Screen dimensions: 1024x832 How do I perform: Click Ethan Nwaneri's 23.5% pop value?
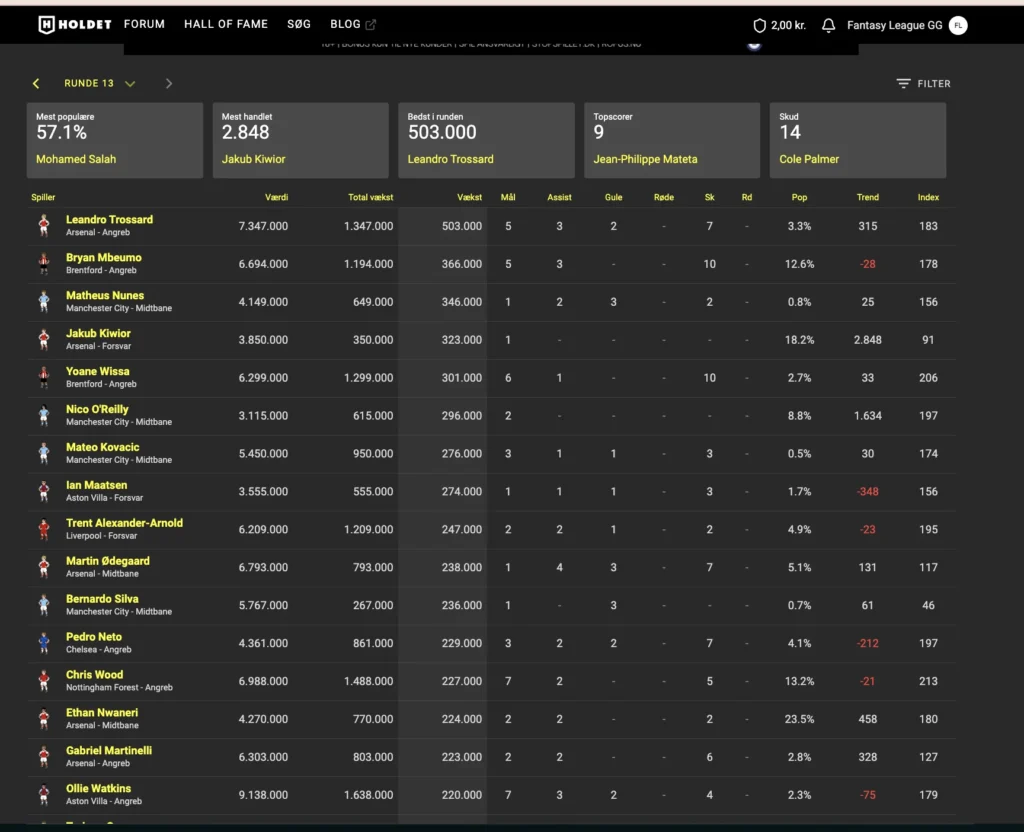pyautogui.click(x=799, y=719)
